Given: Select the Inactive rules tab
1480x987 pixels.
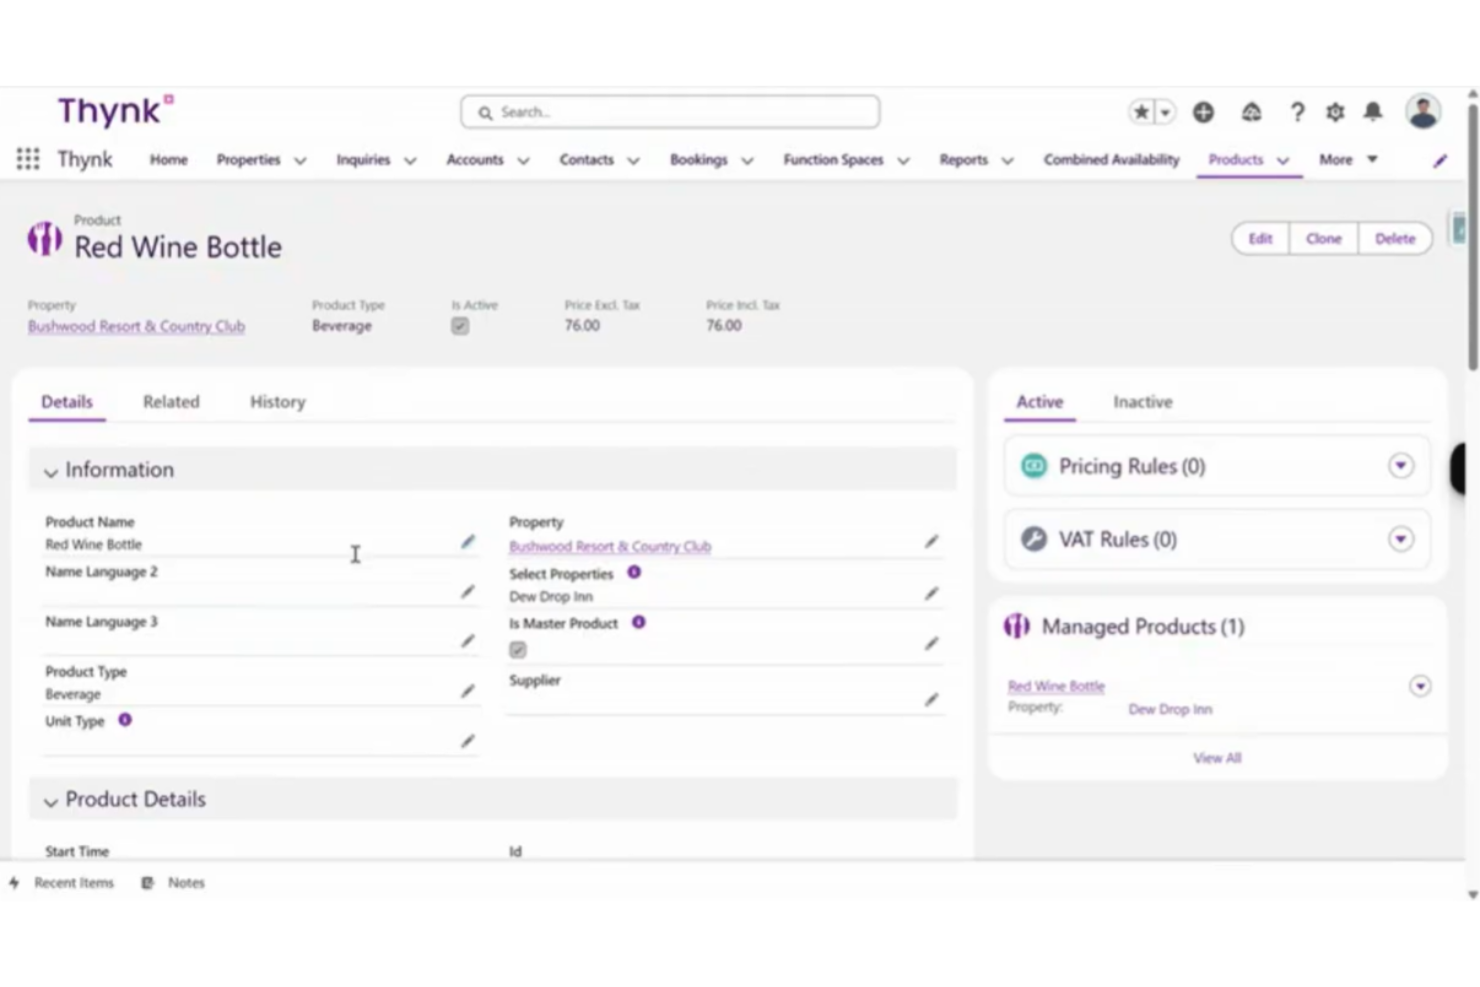Looking at the screenshot, I should tap(1143, 402).
